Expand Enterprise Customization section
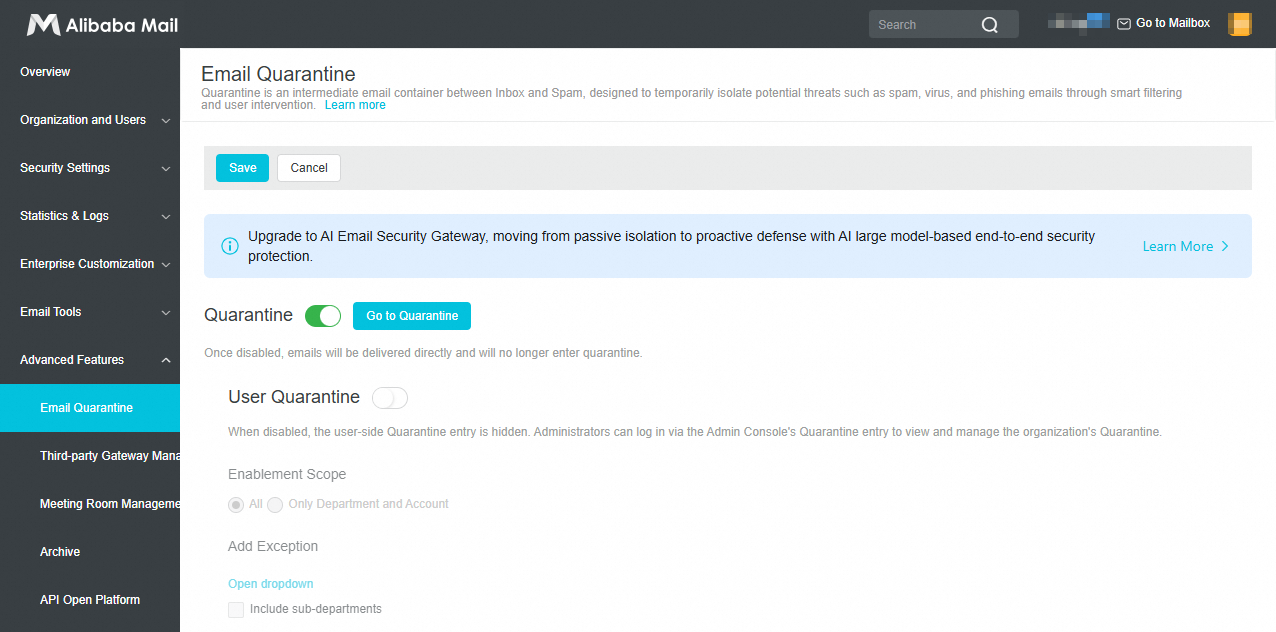Viewport: 1276px width, 632px height. (90, 264)
